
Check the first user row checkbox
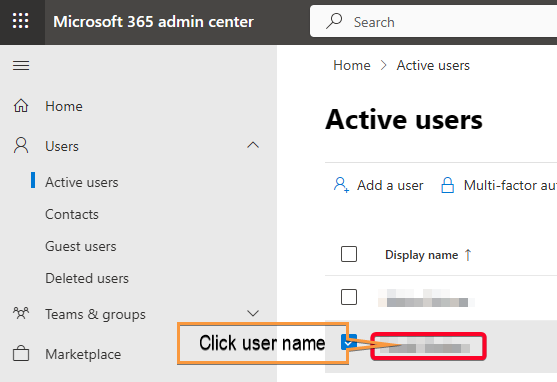[349, 297]
